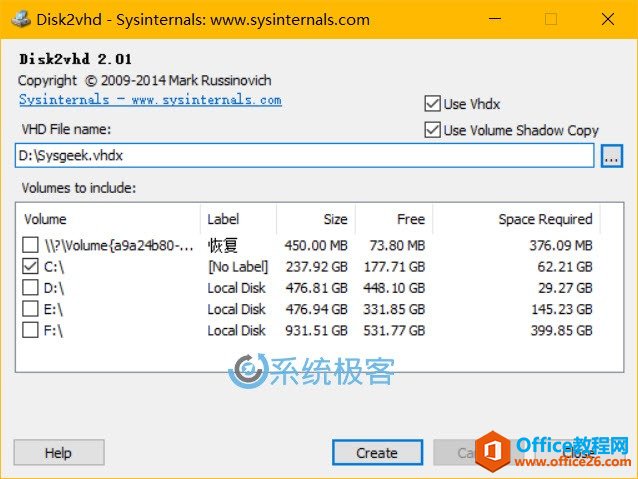Select the 29.27 GB space required cell

click(566, 288)
